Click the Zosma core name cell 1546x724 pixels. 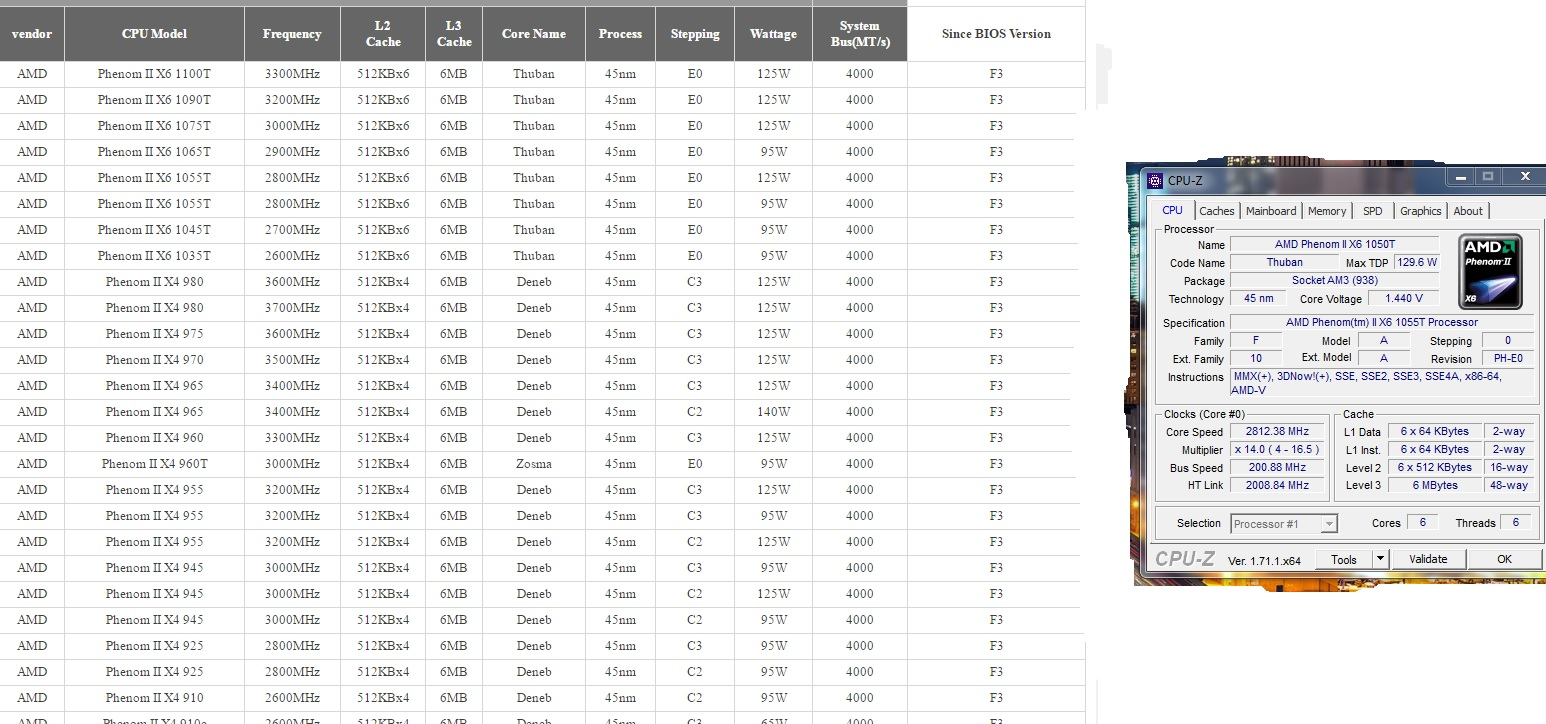tap(534, 464)
